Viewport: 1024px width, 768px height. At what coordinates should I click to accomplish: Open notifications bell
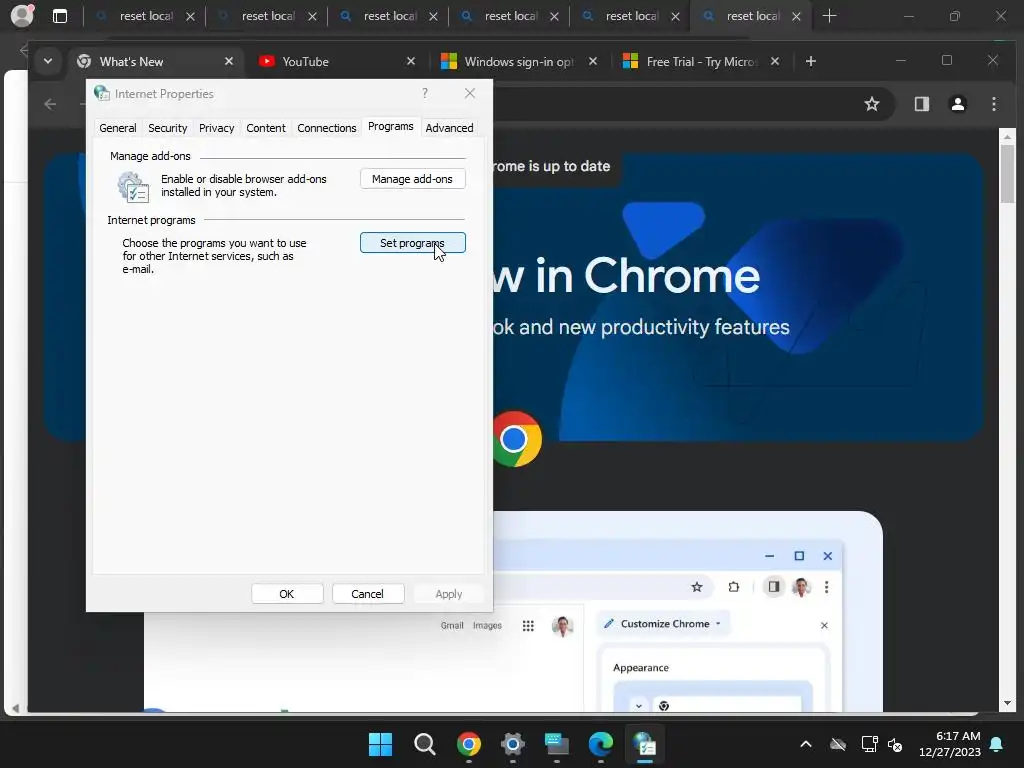[x=997, y=744]
